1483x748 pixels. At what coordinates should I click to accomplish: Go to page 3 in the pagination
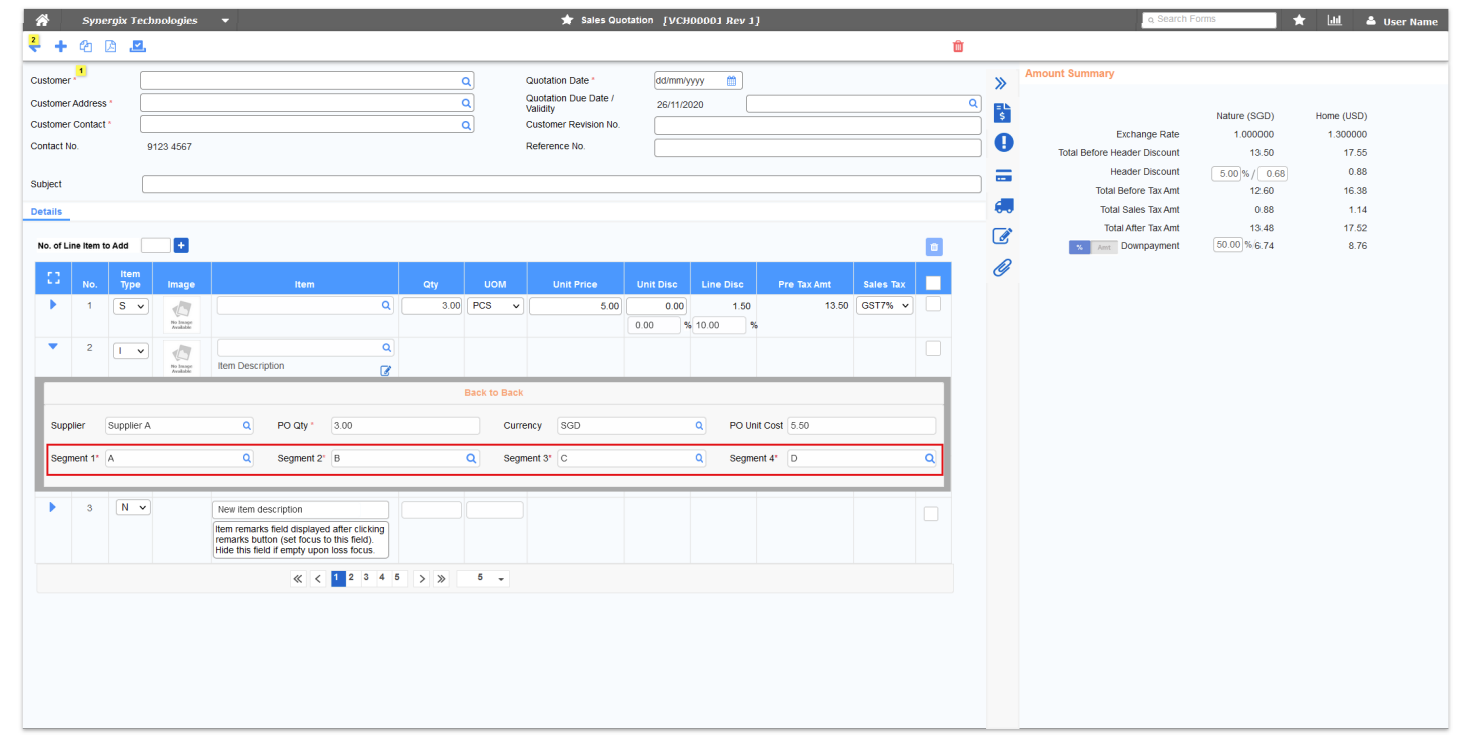click(366, 577)
